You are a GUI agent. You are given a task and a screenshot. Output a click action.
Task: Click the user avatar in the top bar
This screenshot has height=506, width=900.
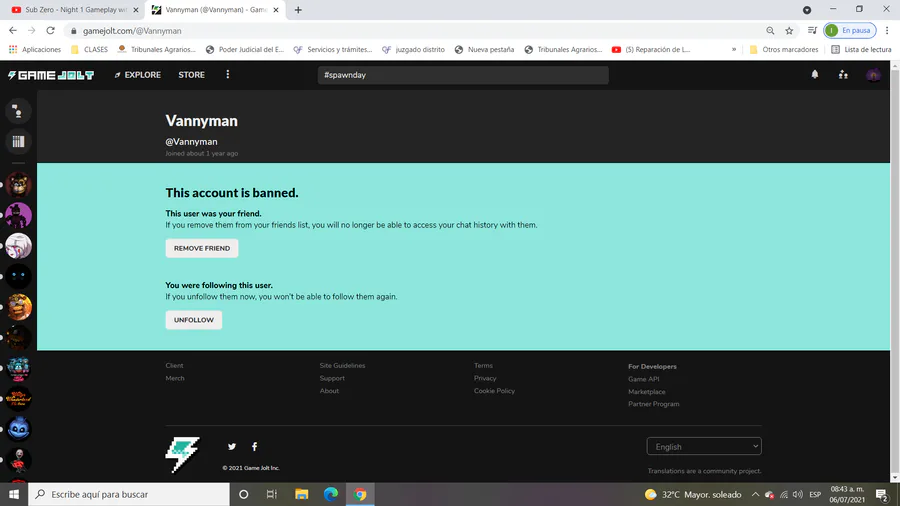pos(874,75)
